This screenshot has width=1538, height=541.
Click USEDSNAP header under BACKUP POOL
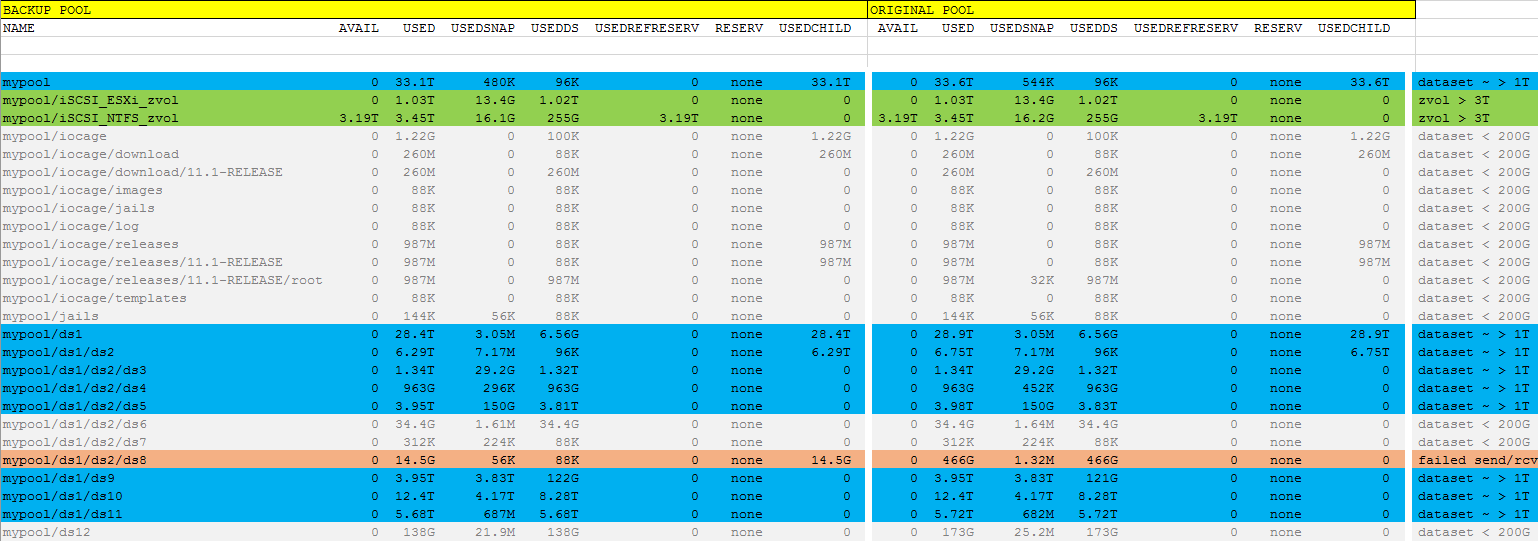[483, 28]
